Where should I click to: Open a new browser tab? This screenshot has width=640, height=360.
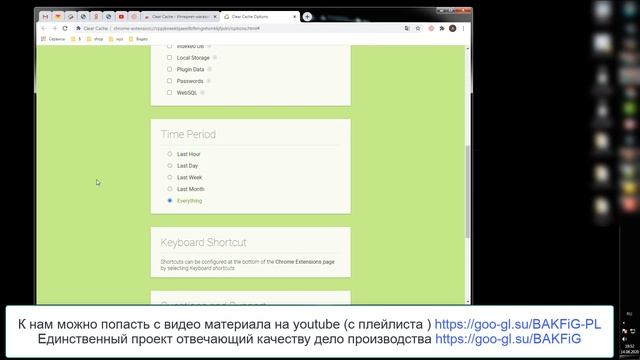307,17
